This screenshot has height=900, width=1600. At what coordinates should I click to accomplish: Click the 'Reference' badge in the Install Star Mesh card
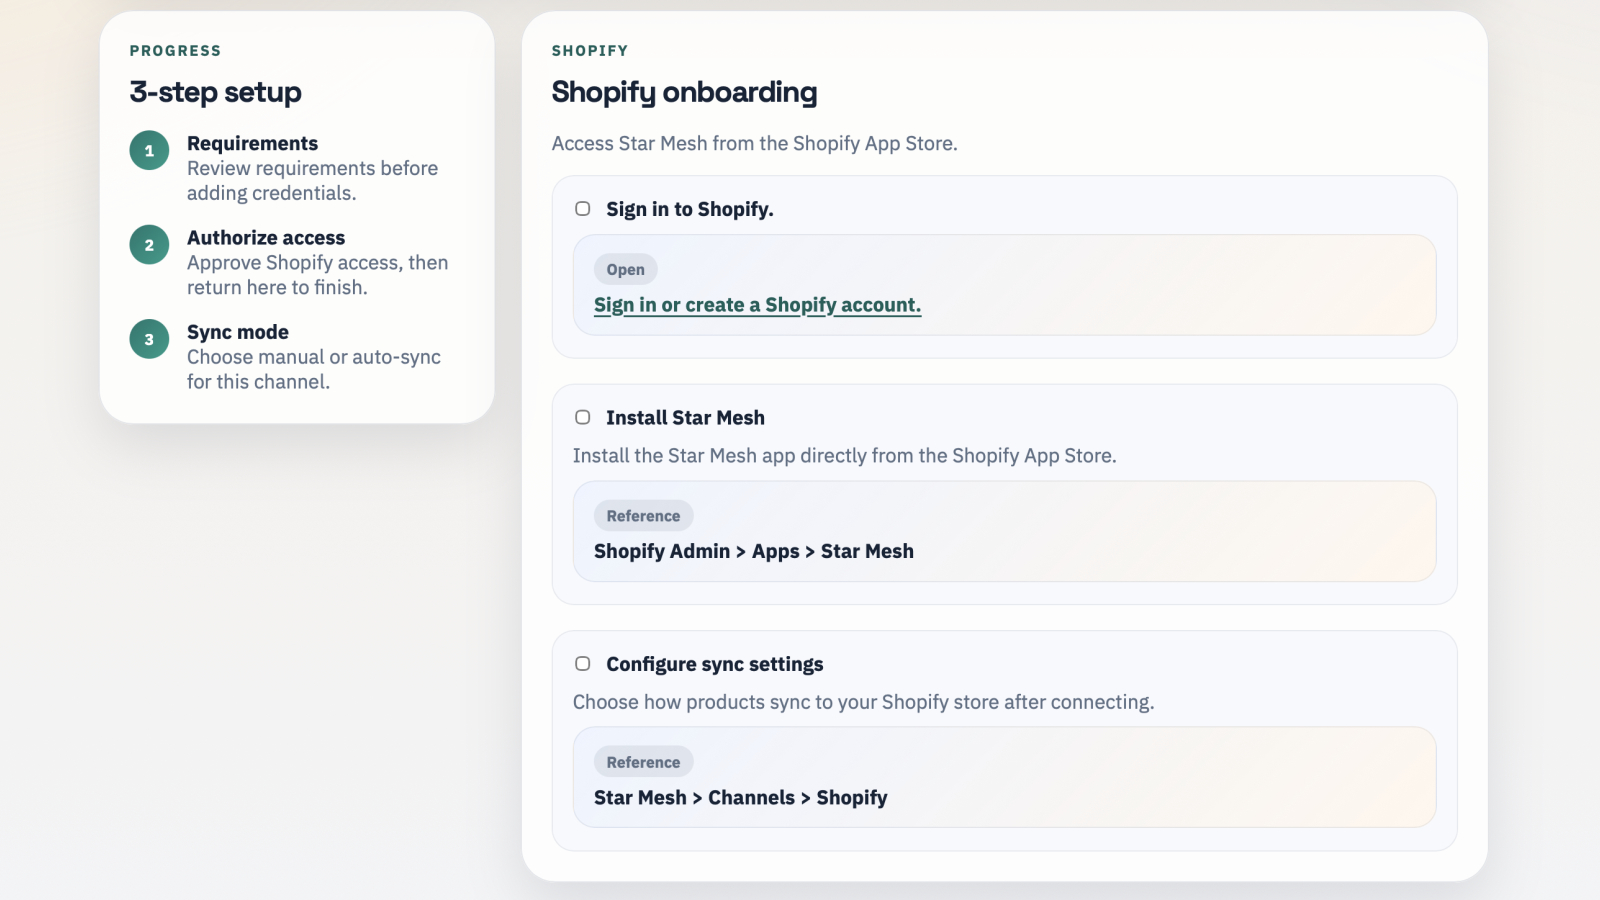[643, 516]
